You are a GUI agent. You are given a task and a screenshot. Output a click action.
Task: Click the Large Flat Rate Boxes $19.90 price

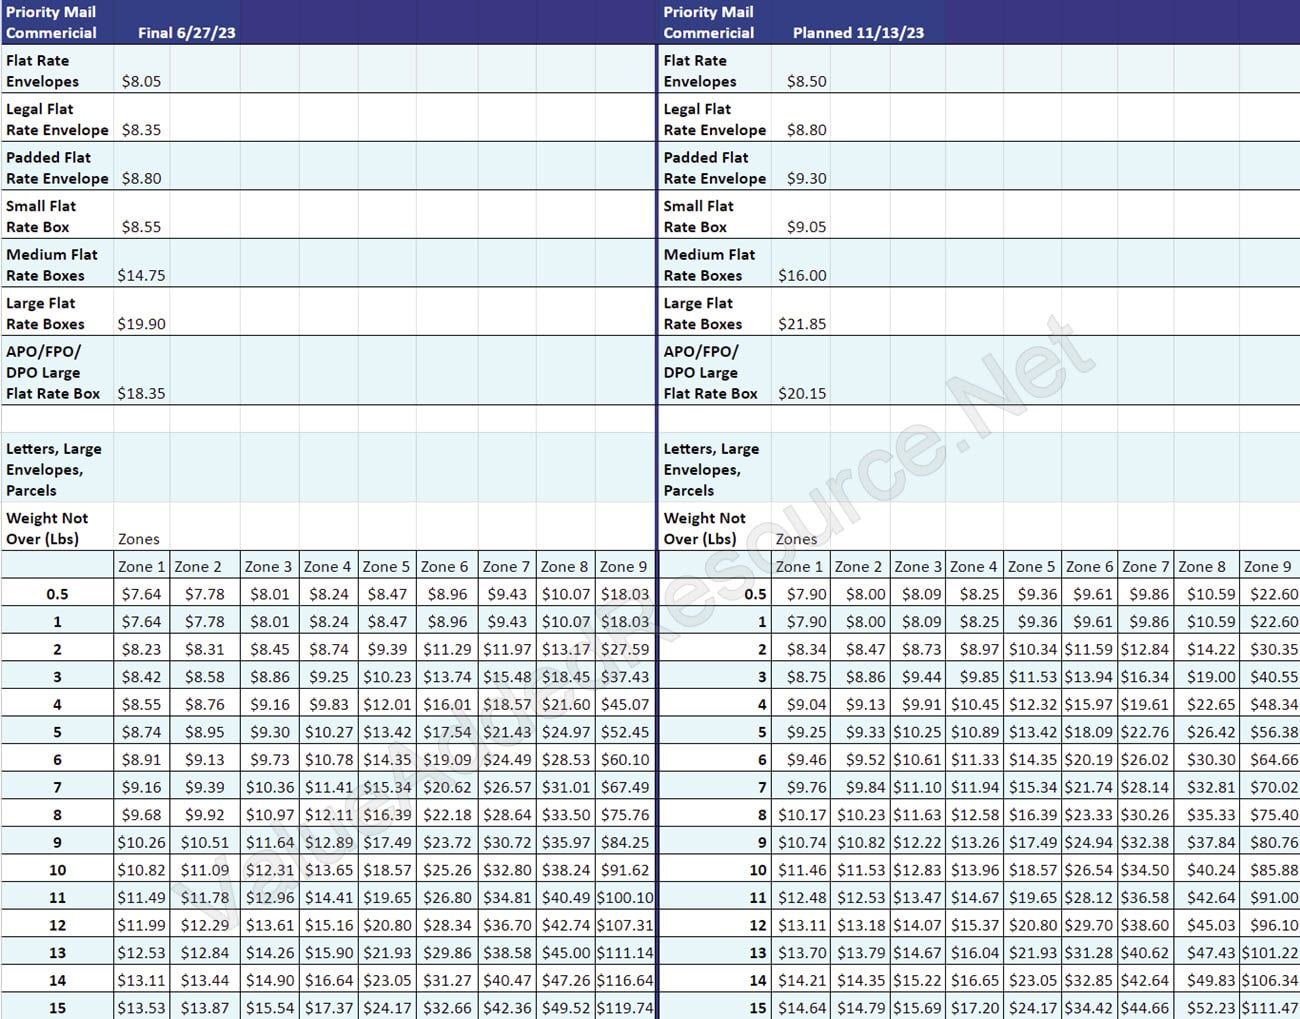[x=139, y=324]
